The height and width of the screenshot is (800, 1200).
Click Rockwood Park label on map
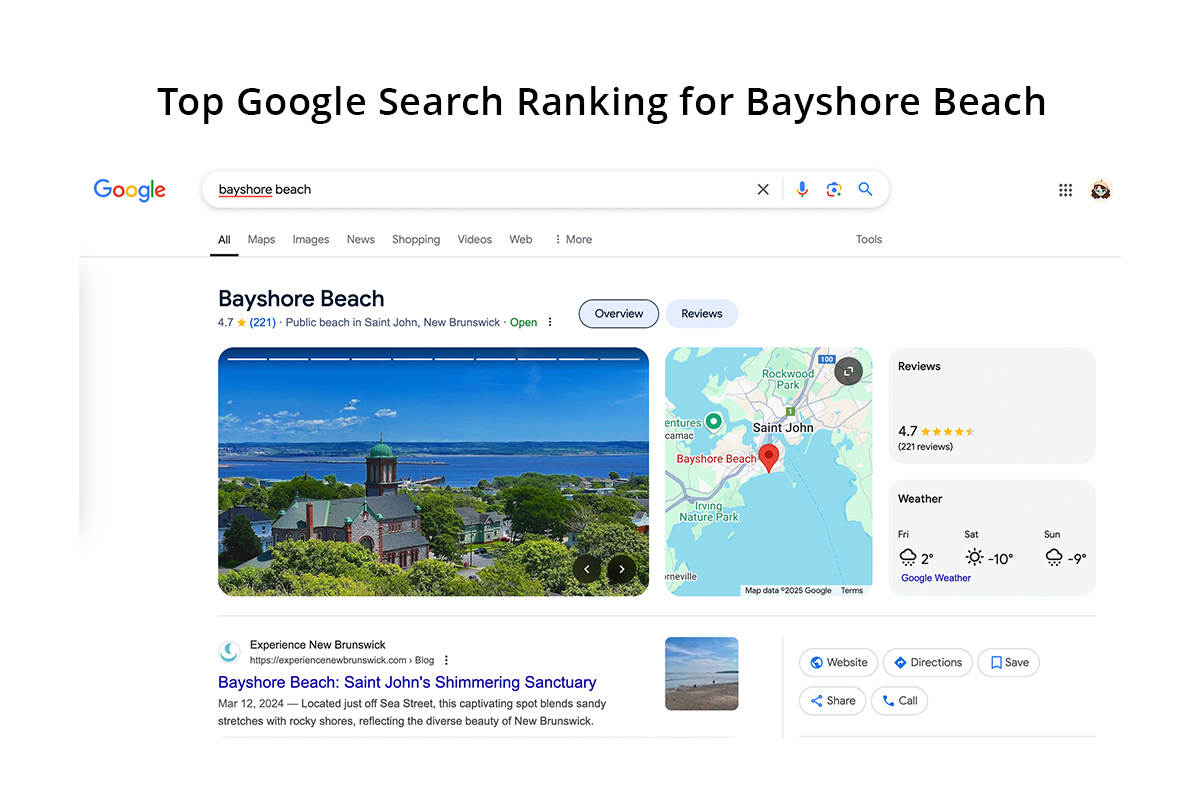(788, 379)
